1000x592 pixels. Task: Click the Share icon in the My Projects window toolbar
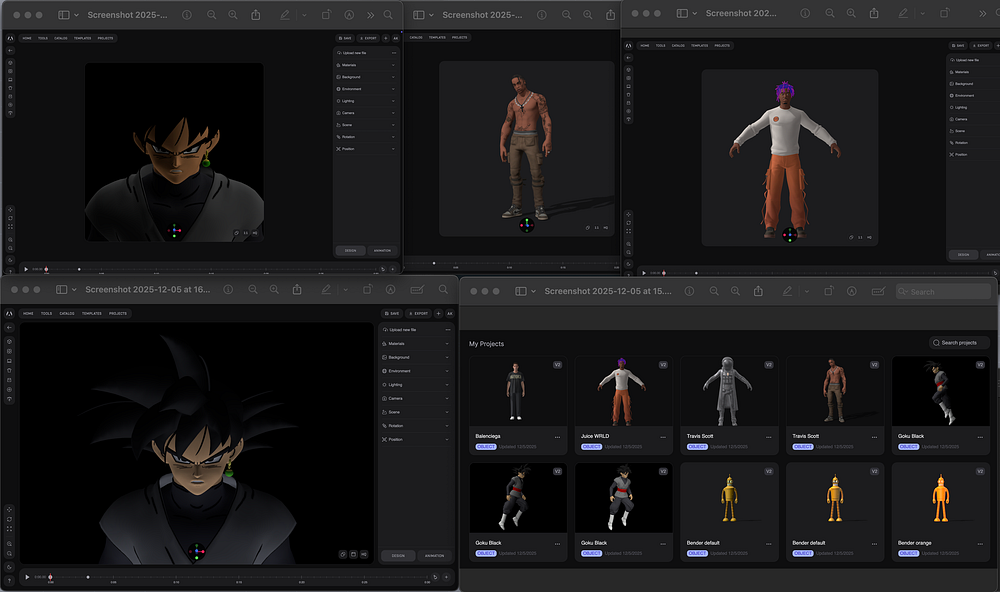(x=758, y=291)
